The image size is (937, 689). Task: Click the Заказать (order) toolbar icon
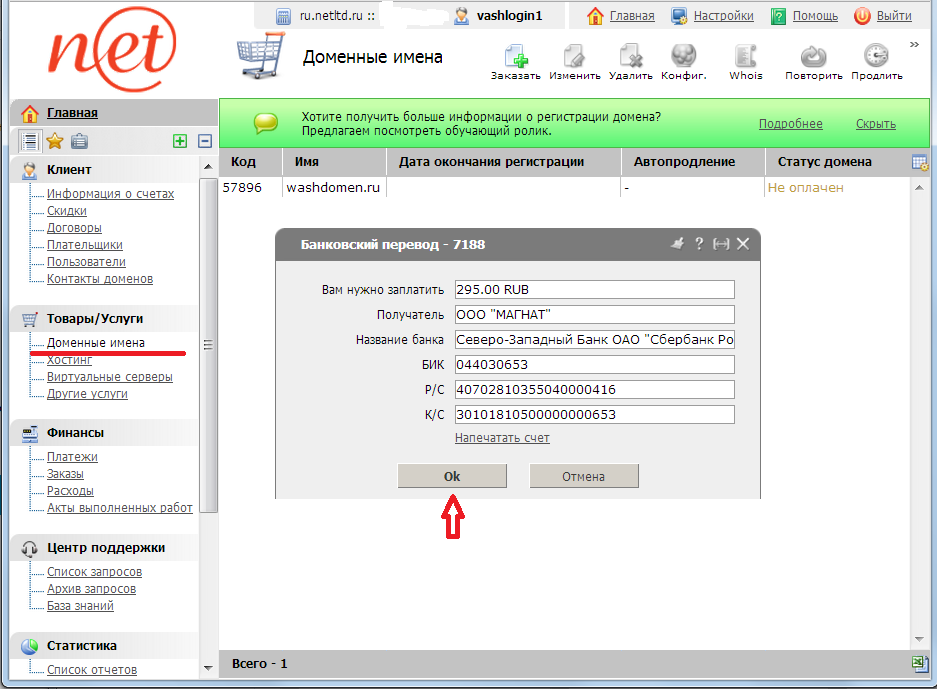(x=515, y=56)
